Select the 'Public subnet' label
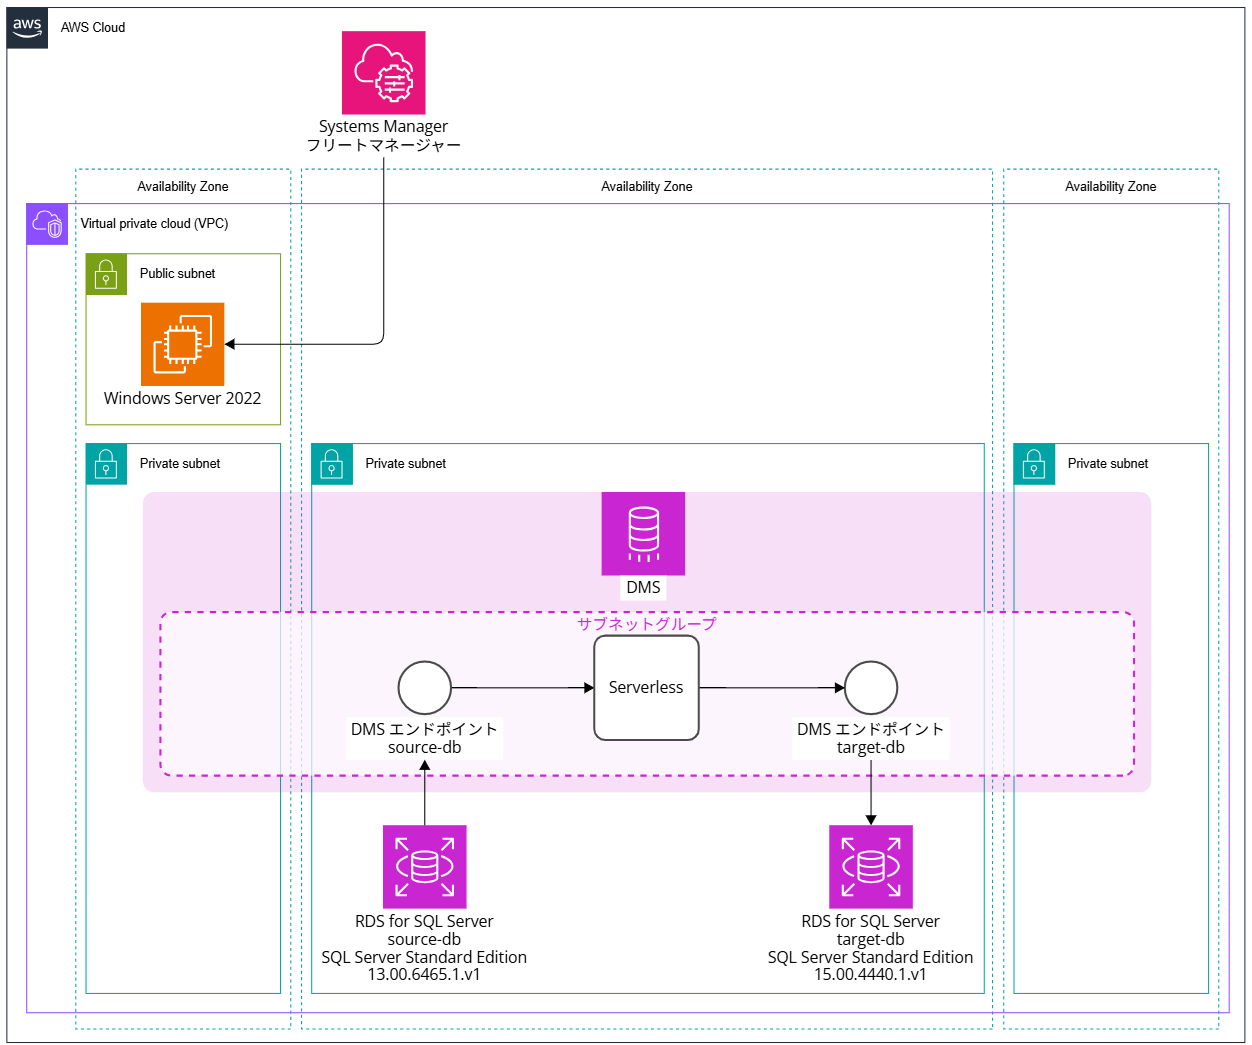The height and width of the screenshot is (1045, 1252). click(x=178, y=274)
